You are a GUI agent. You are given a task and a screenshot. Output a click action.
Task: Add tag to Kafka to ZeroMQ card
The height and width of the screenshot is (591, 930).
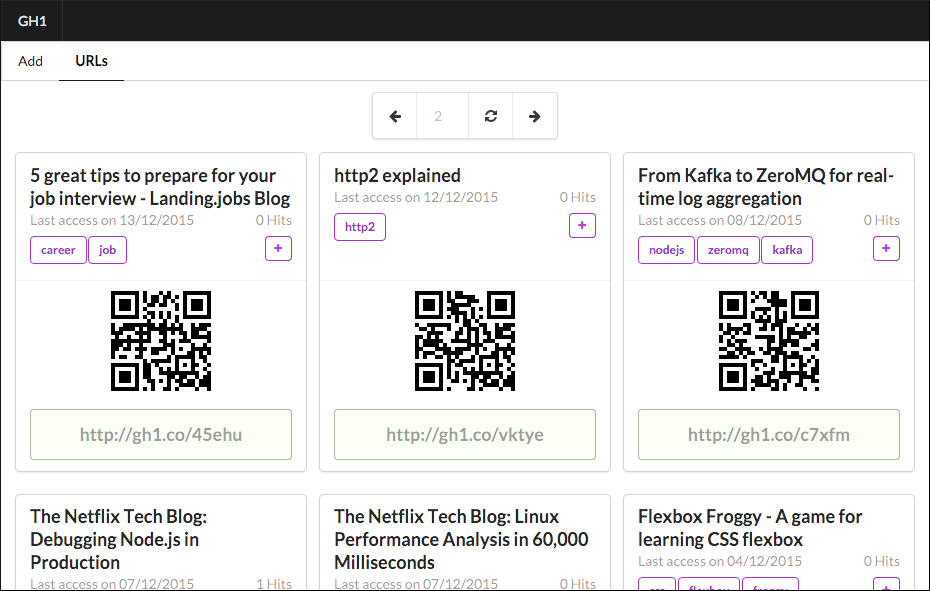886,249
